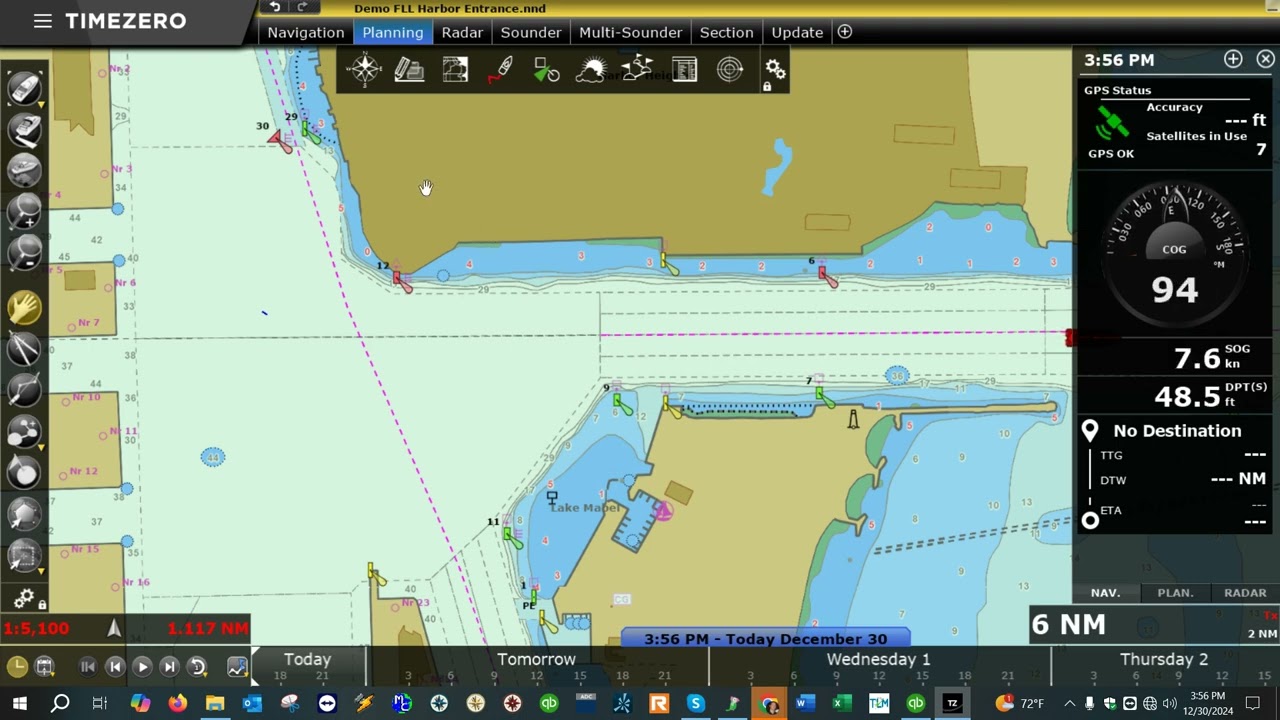The height and width of the screenshot is (720, 1280).
Task: Open the tide graph timeline button
Action: [237, 667]
